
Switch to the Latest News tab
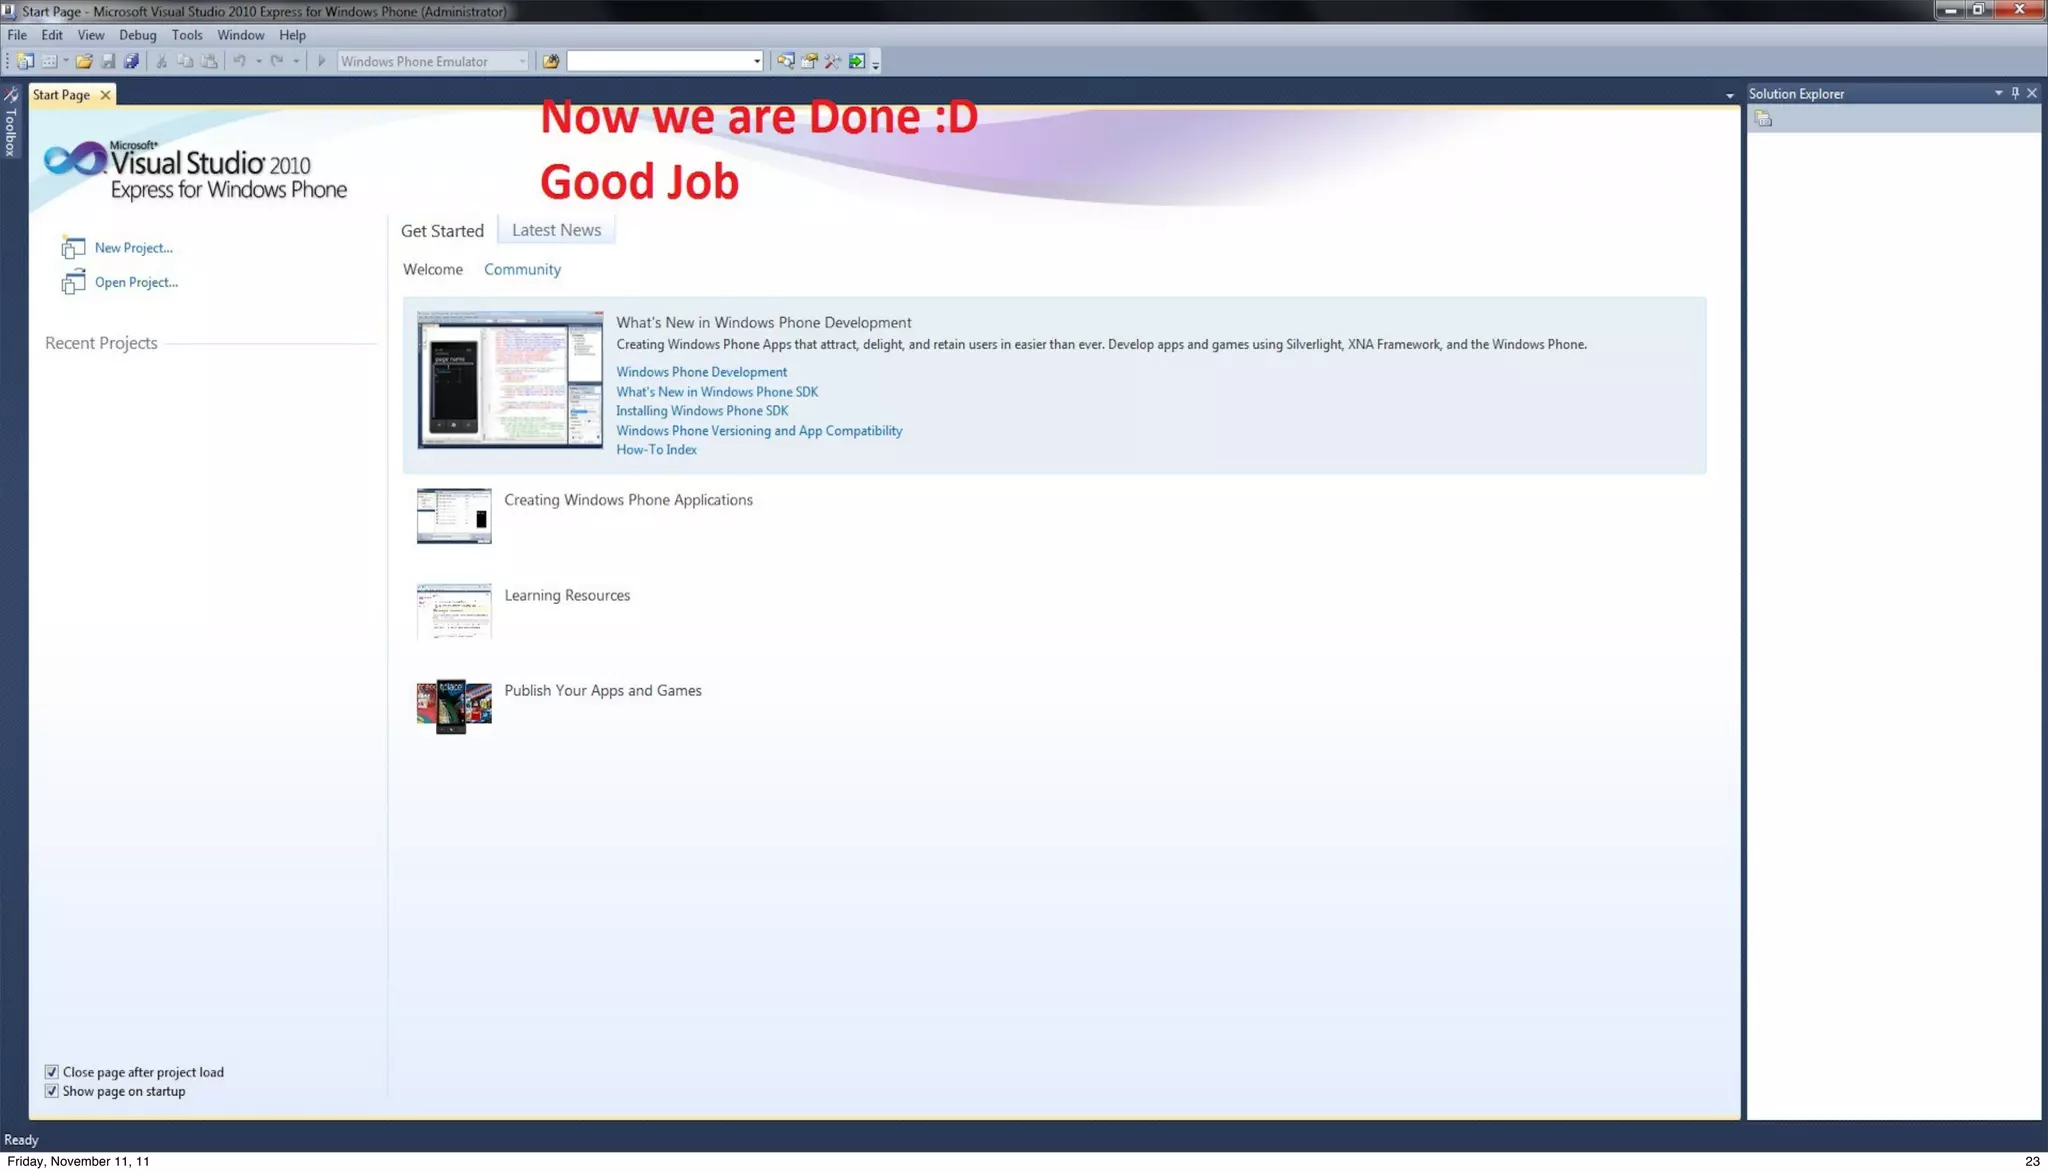pos(556,230)
